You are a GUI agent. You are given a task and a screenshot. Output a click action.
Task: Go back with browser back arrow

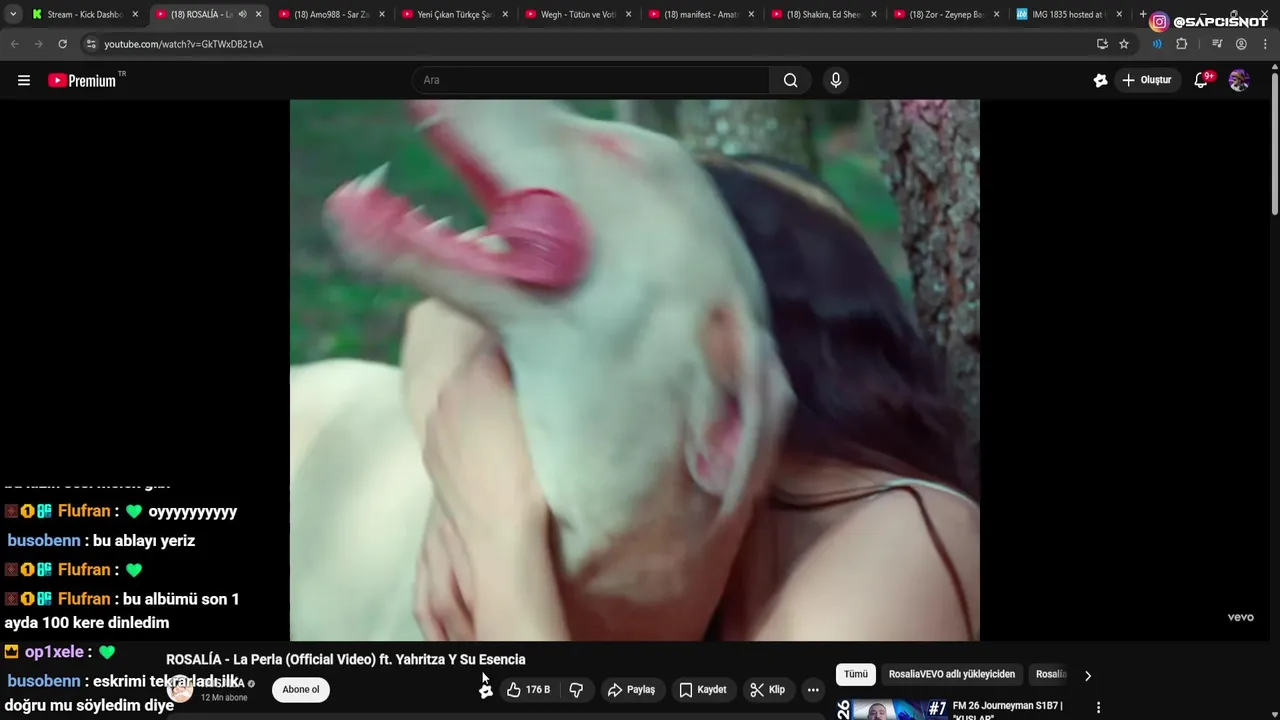coord(14,44)
